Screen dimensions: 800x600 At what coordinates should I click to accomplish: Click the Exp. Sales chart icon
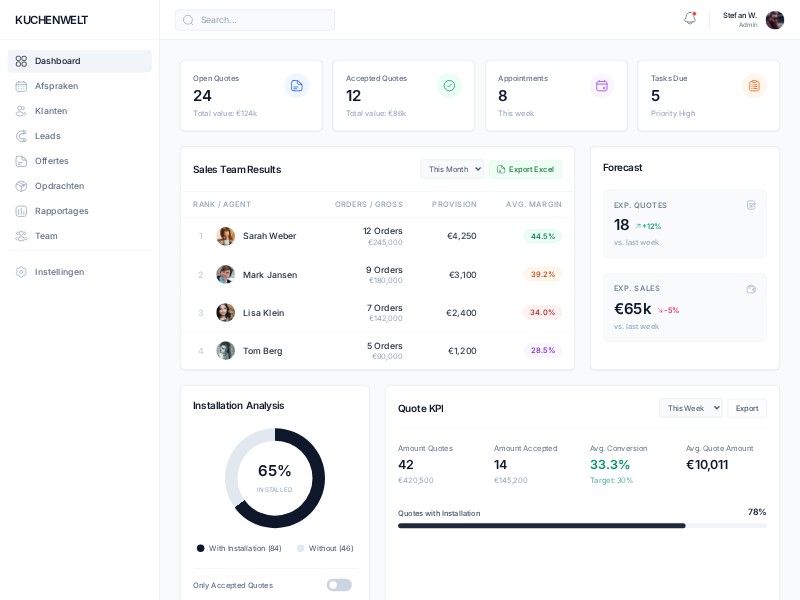[x=751, y=289]
